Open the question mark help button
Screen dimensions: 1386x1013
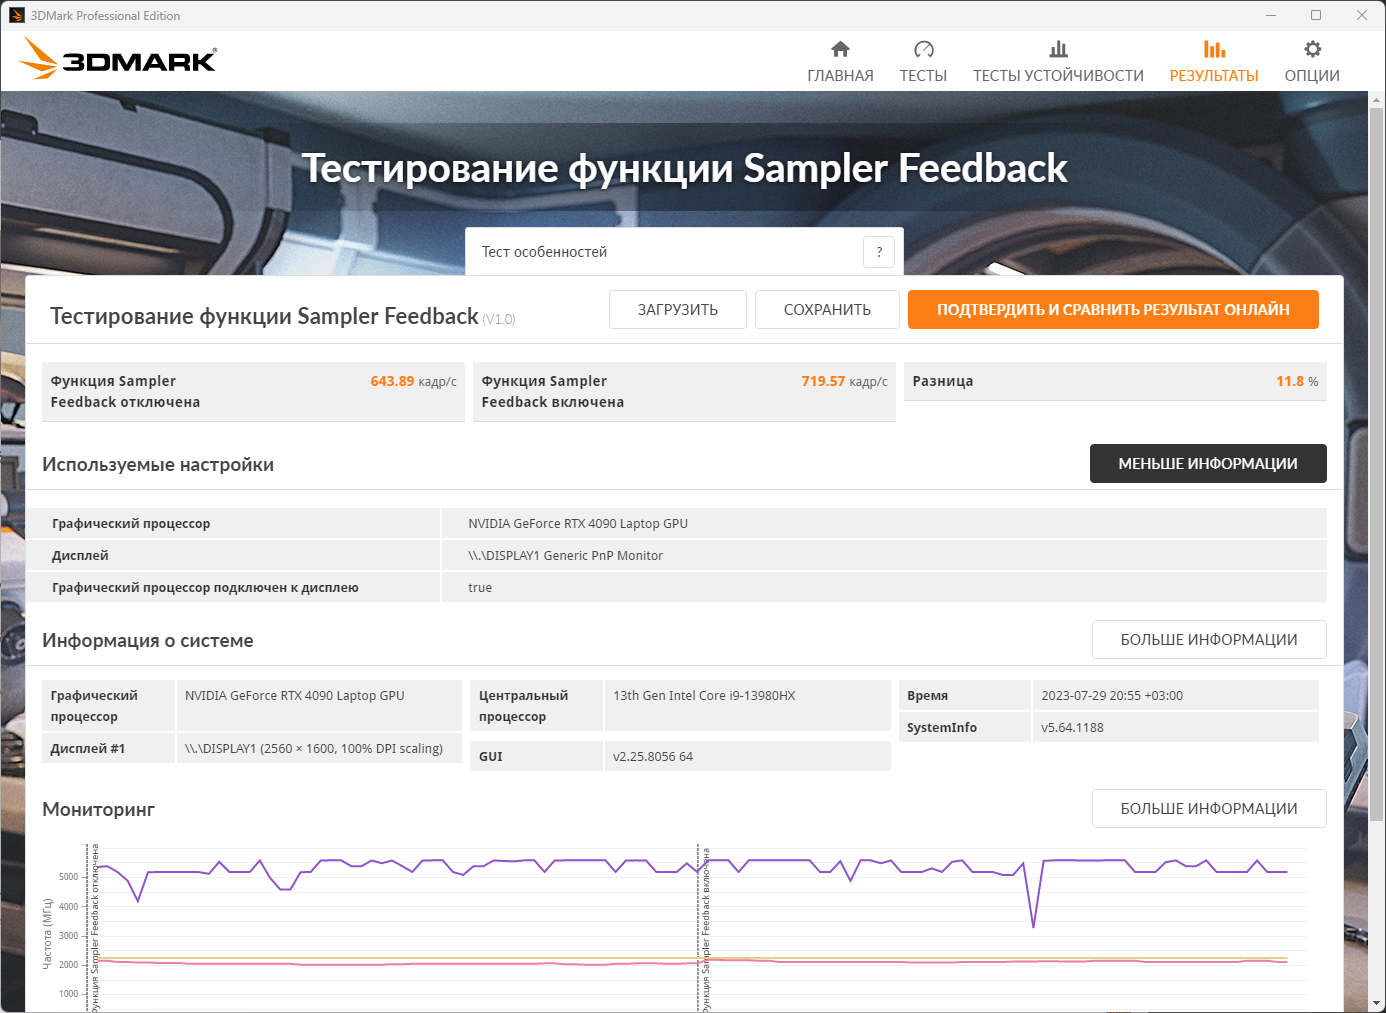coord(879,252)
